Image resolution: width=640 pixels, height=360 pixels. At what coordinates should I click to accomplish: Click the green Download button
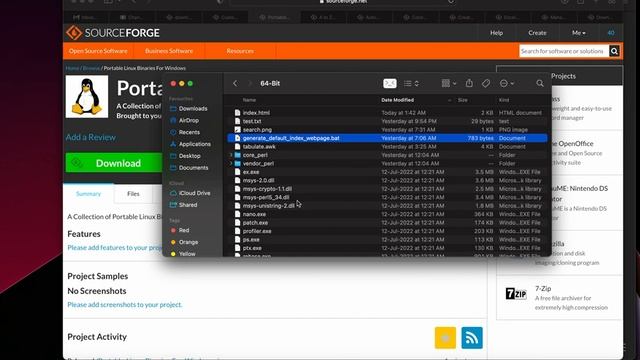tap(114, 163)
